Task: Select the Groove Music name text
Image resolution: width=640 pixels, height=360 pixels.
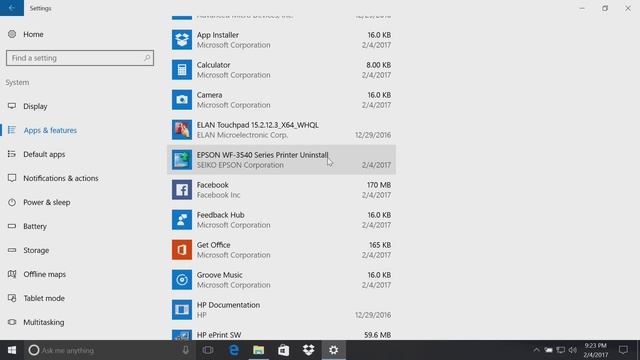Action: 220,275
